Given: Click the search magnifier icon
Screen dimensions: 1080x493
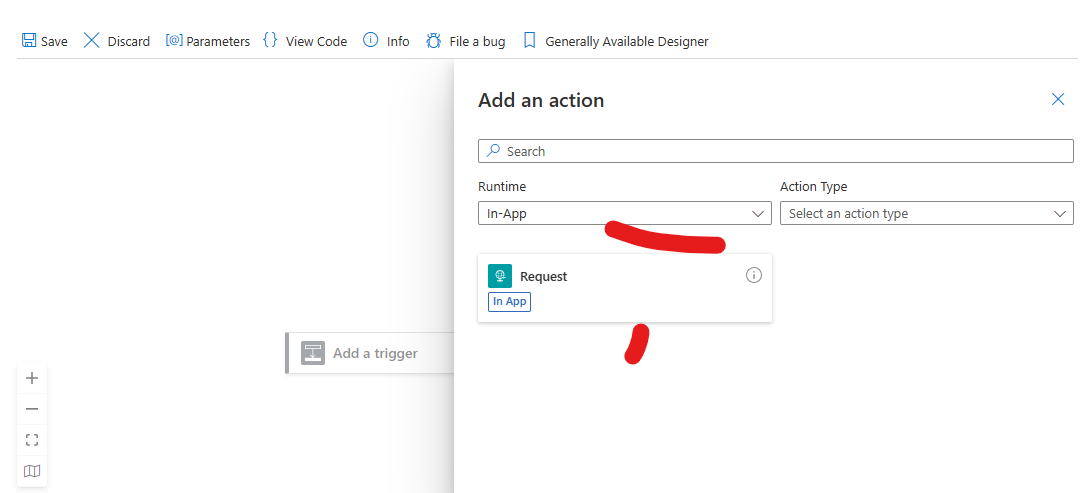Looking at the screenshot, I should pos(493,151).
